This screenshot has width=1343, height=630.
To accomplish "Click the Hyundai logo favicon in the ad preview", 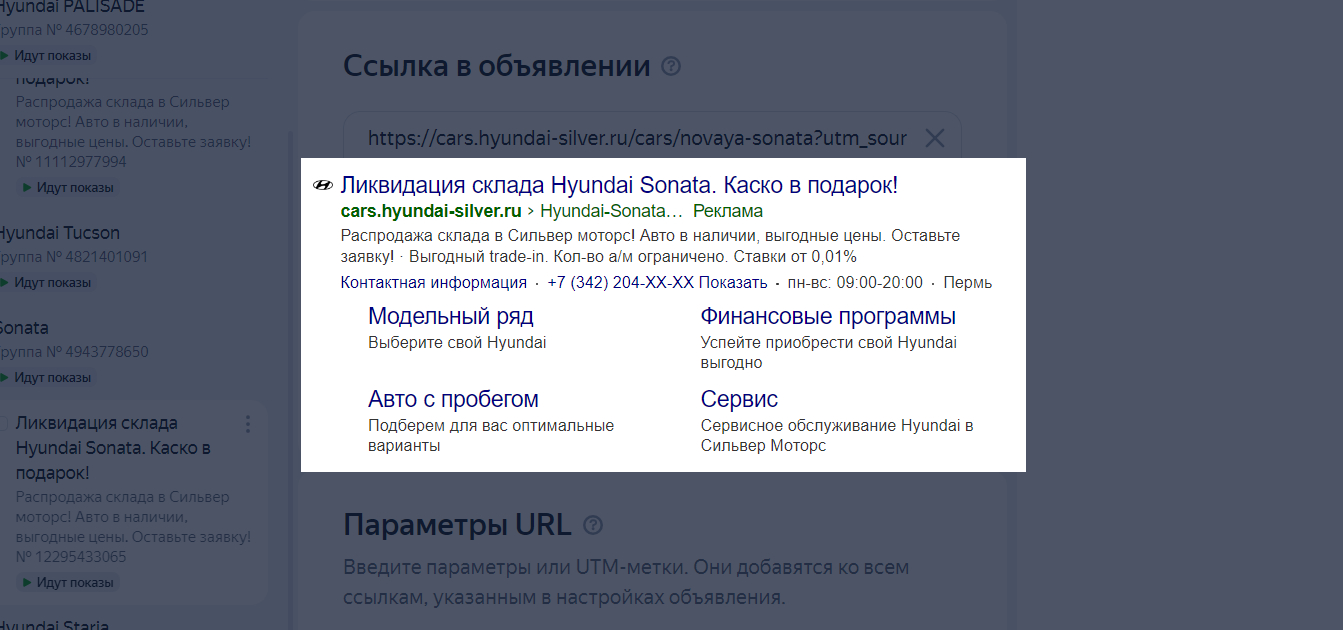I will [322, 185].
